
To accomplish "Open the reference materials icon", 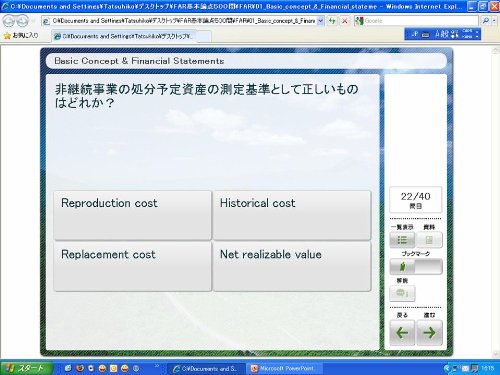I will click(429, 240).
